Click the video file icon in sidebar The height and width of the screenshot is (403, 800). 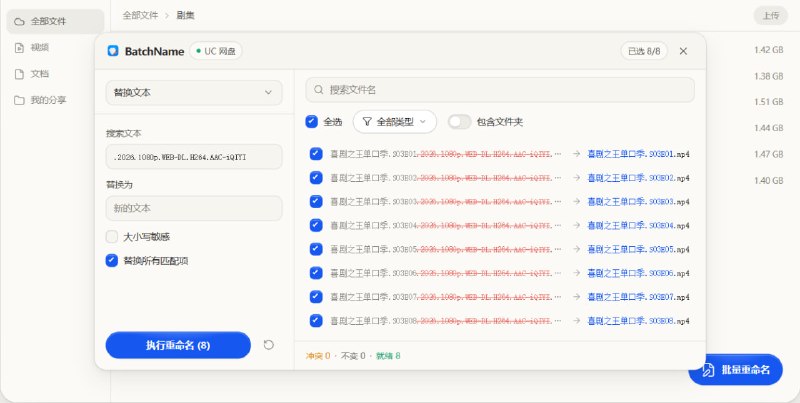pos(19,48)
